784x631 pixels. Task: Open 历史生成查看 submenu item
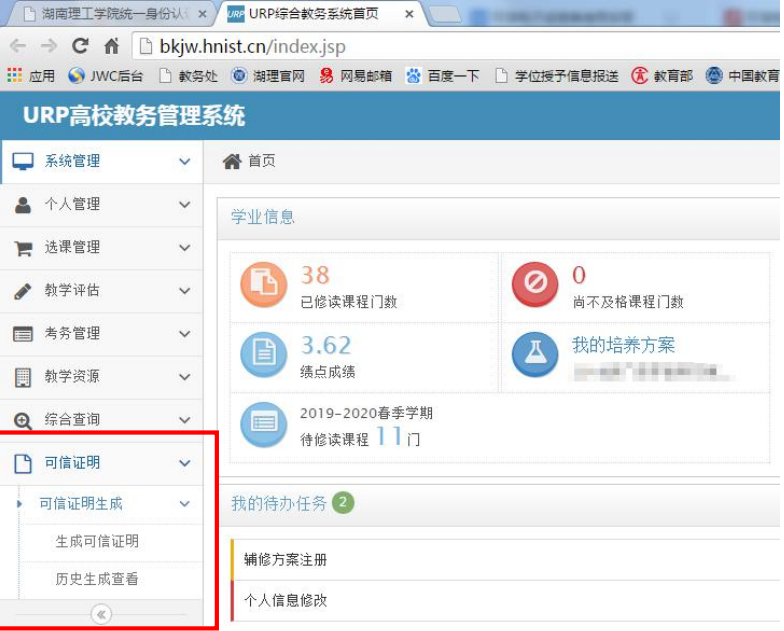97,579
